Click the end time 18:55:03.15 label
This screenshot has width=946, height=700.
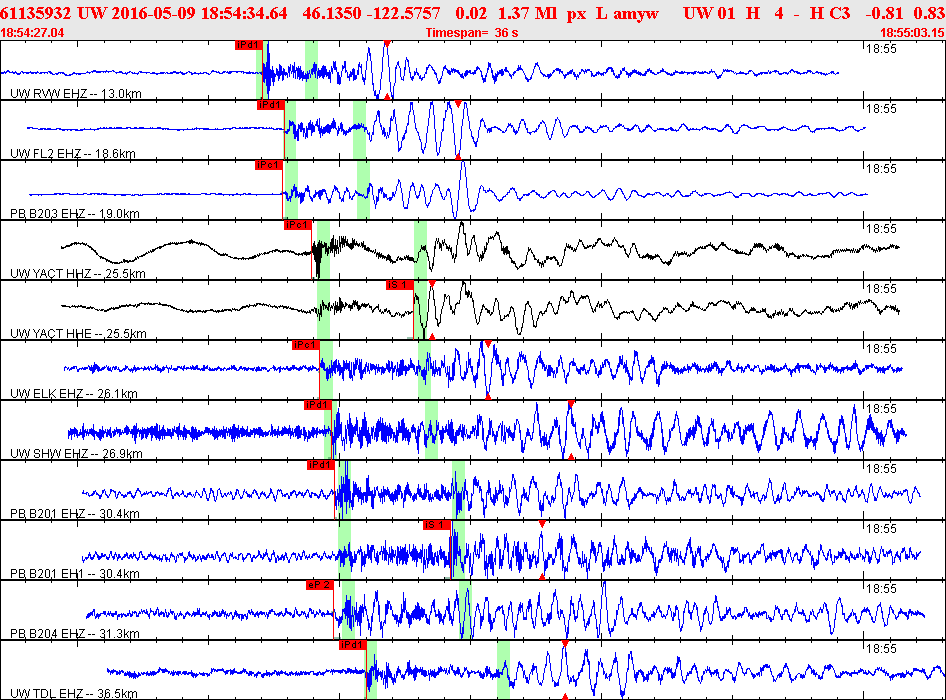912,33
